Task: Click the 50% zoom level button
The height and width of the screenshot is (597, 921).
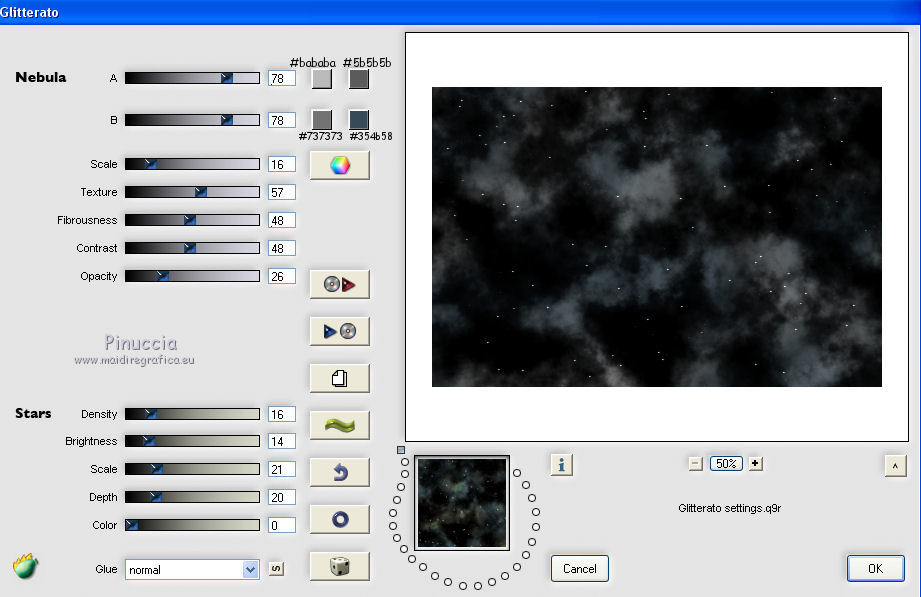Action: tap(726, 464)
